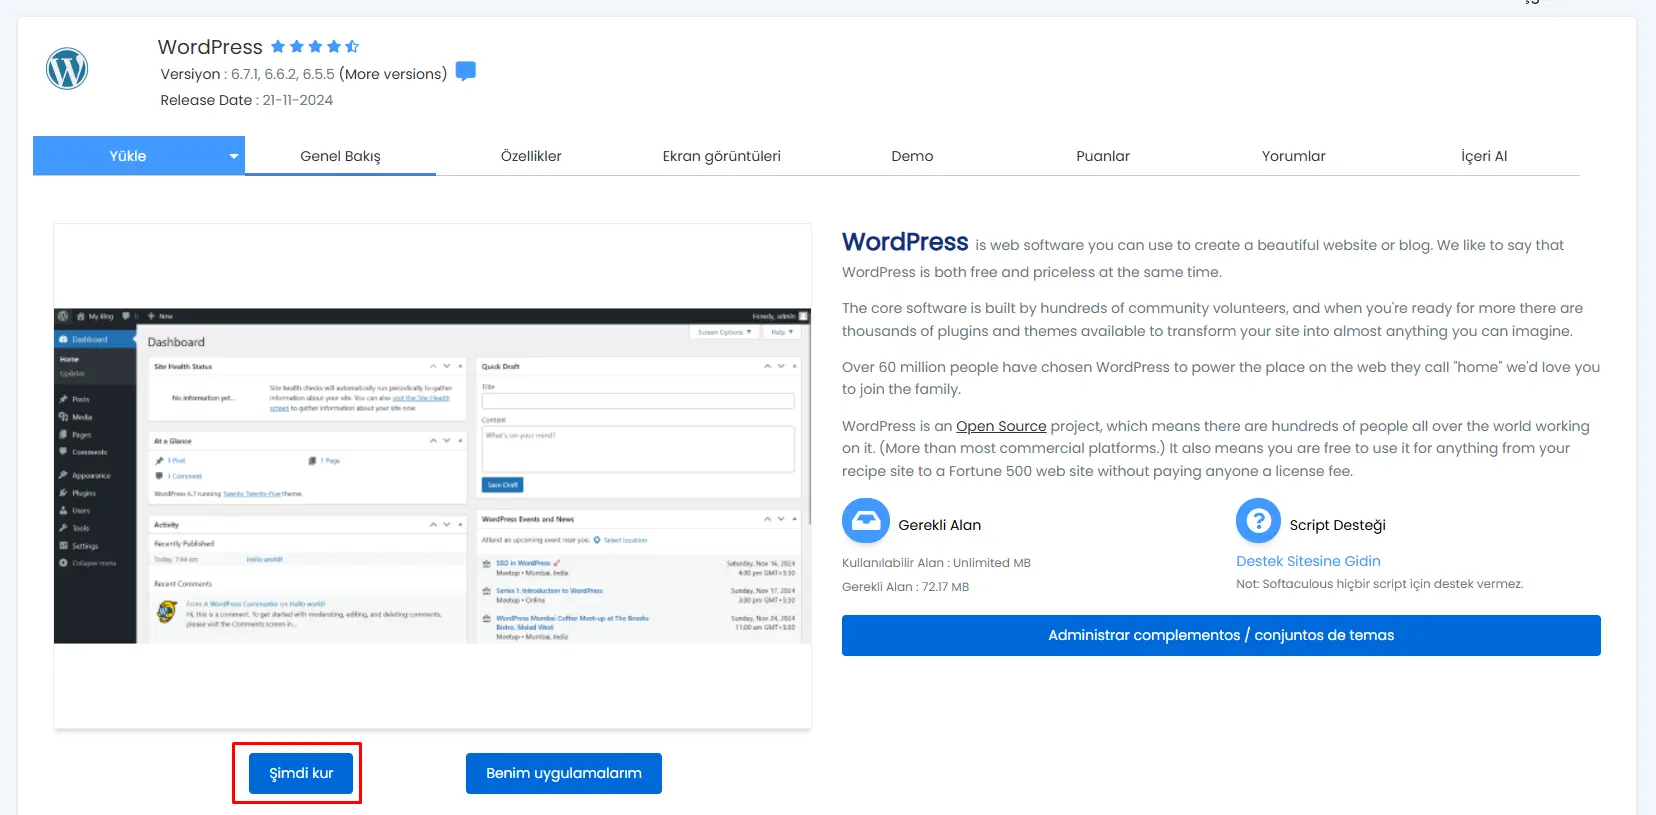Click the Release Date text 21-11-2024
1656x815 pixels.
pos(298,100)
